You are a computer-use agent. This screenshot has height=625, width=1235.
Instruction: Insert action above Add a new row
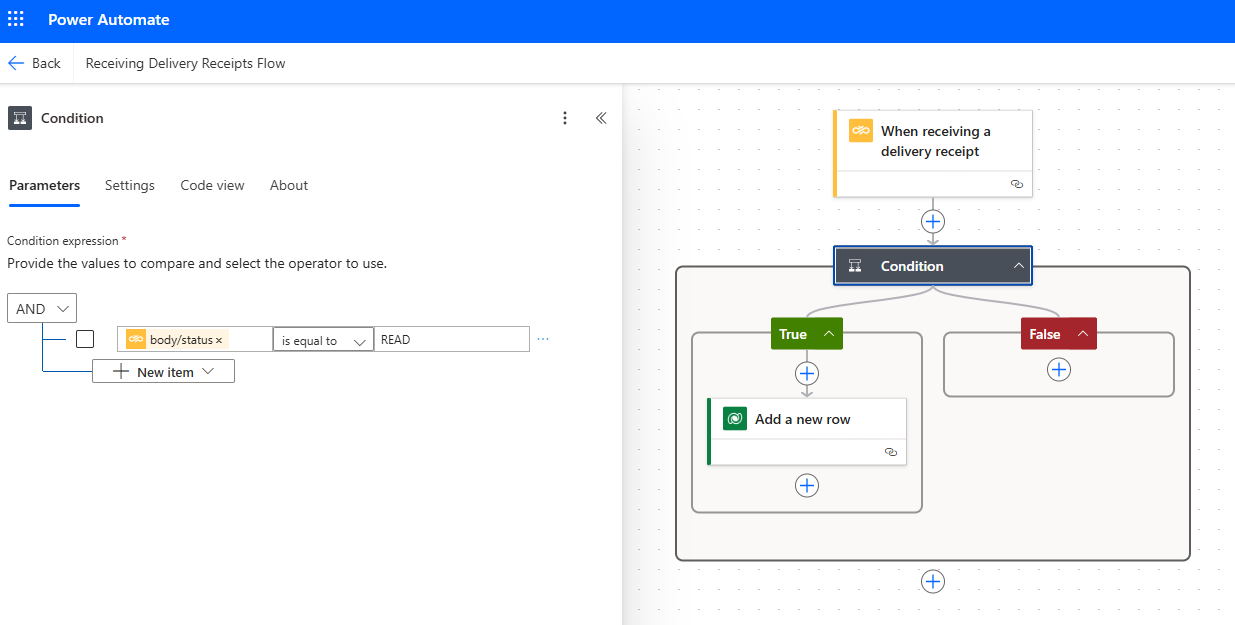point(807,373)
